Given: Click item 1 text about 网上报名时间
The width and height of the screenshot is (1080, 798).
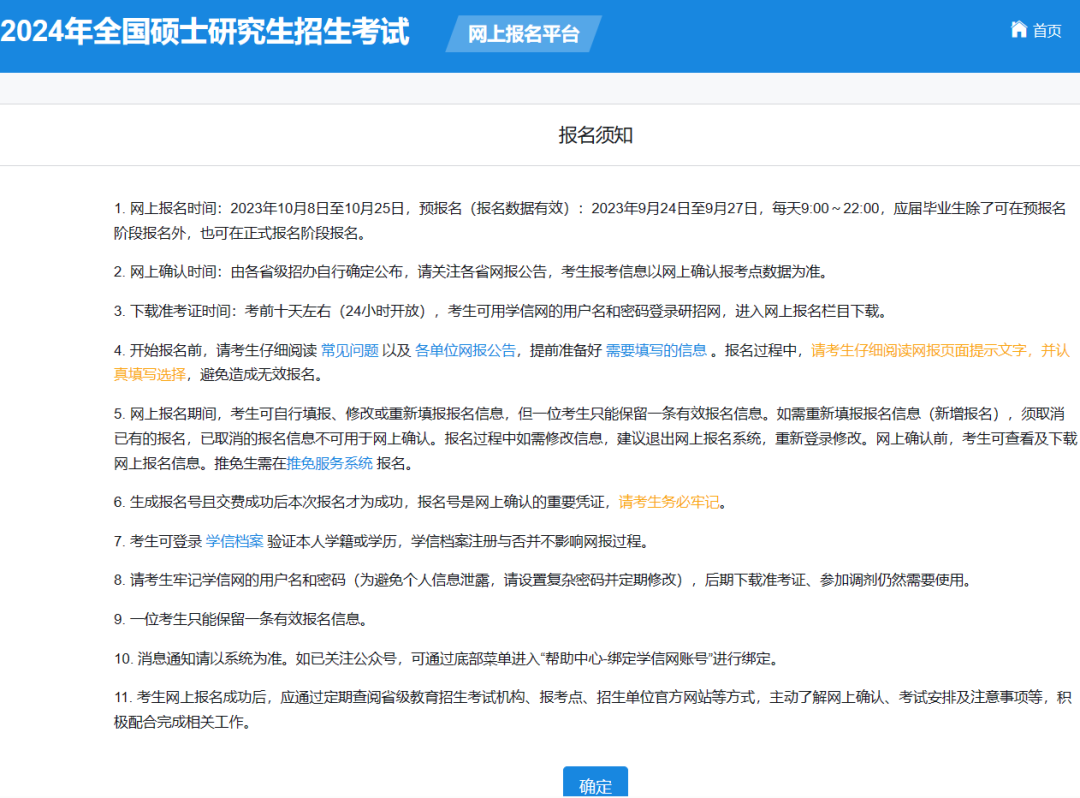Looking at the screenshot, I should 590,221.
